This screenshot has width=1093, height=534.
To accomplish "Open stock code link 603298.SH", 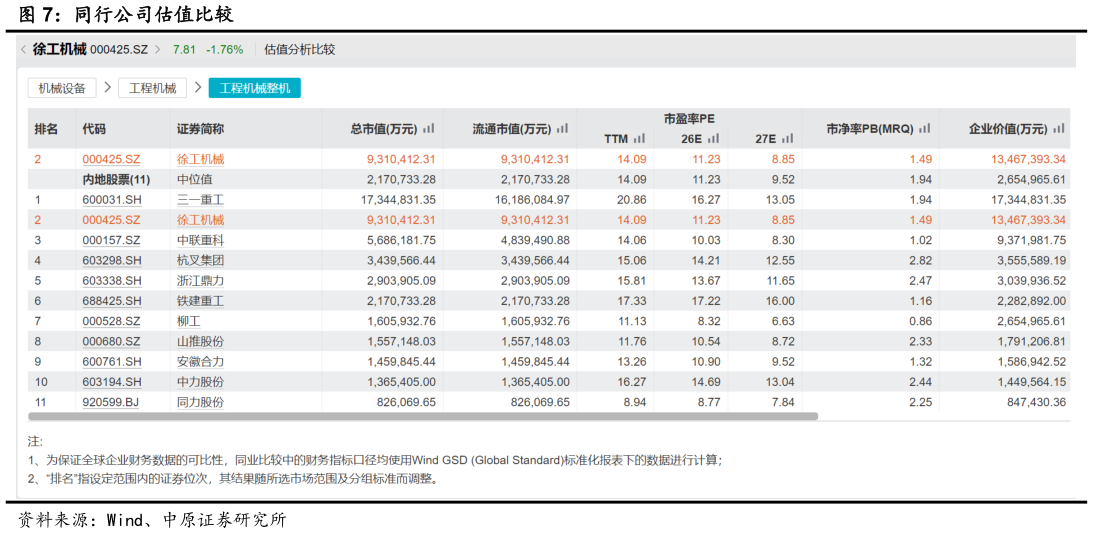I will [112, 260].
